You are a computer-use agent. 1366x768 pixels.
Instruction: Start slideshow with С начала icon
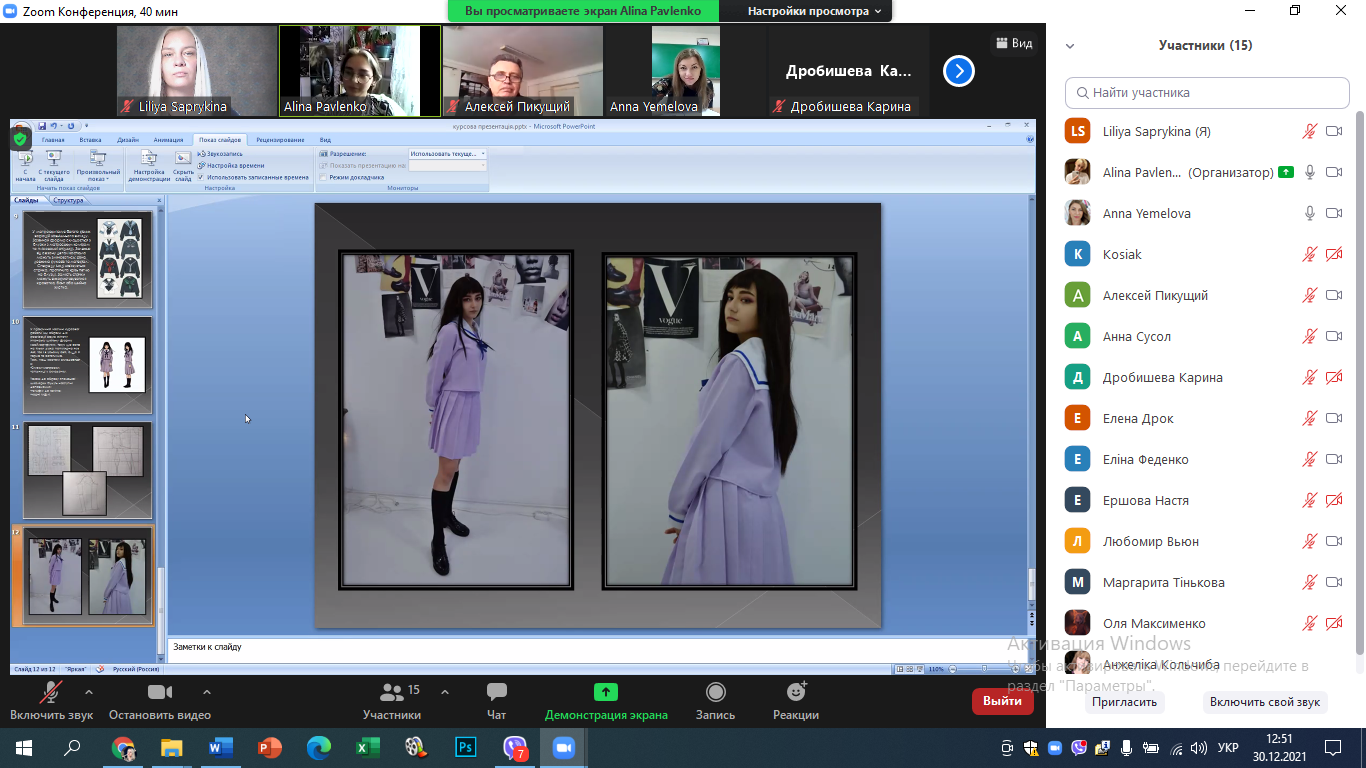pos(25,158)
